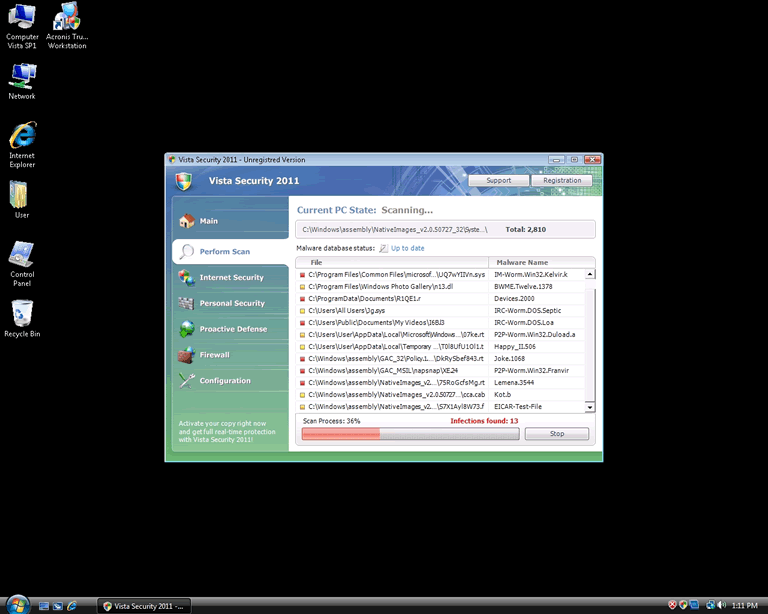Click the Personal Security wall icon
The width and height of the screenshot is (768, 614).
click(186, 303)
